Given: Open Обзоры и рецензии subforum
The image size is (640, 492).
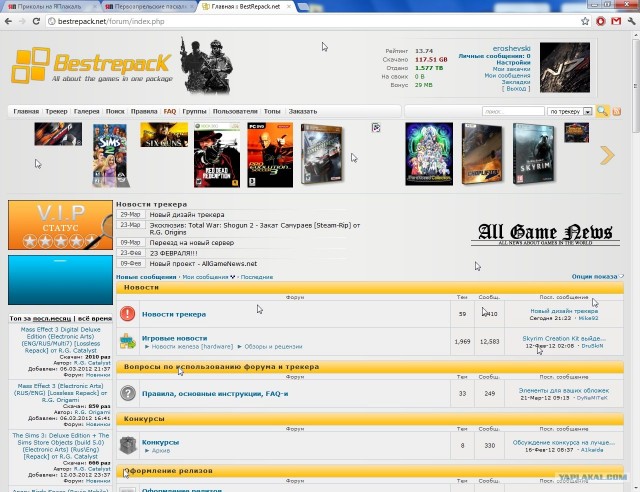Looking at the screenshot, I should (x=273, y=347).
